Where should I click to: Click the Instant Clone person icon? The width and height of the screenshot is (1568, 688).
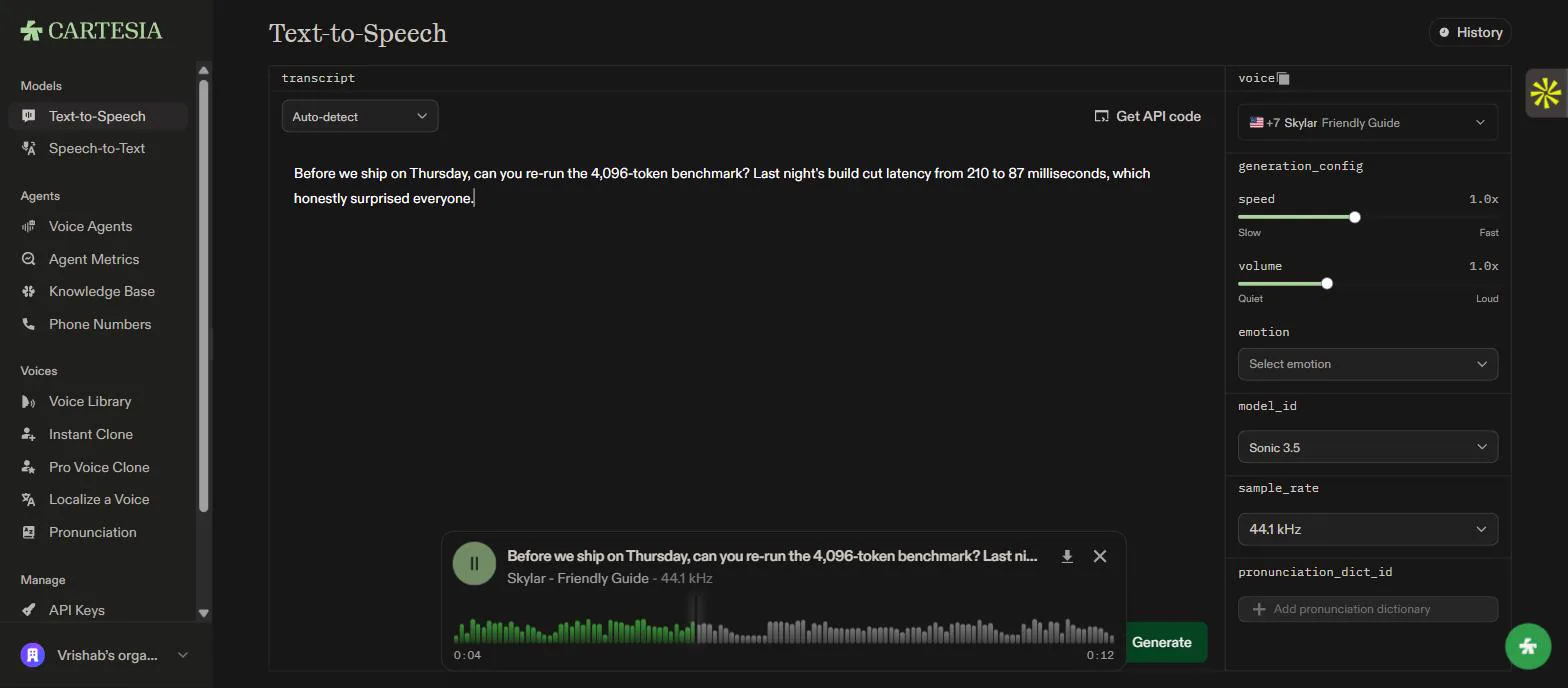click(28, 434)
